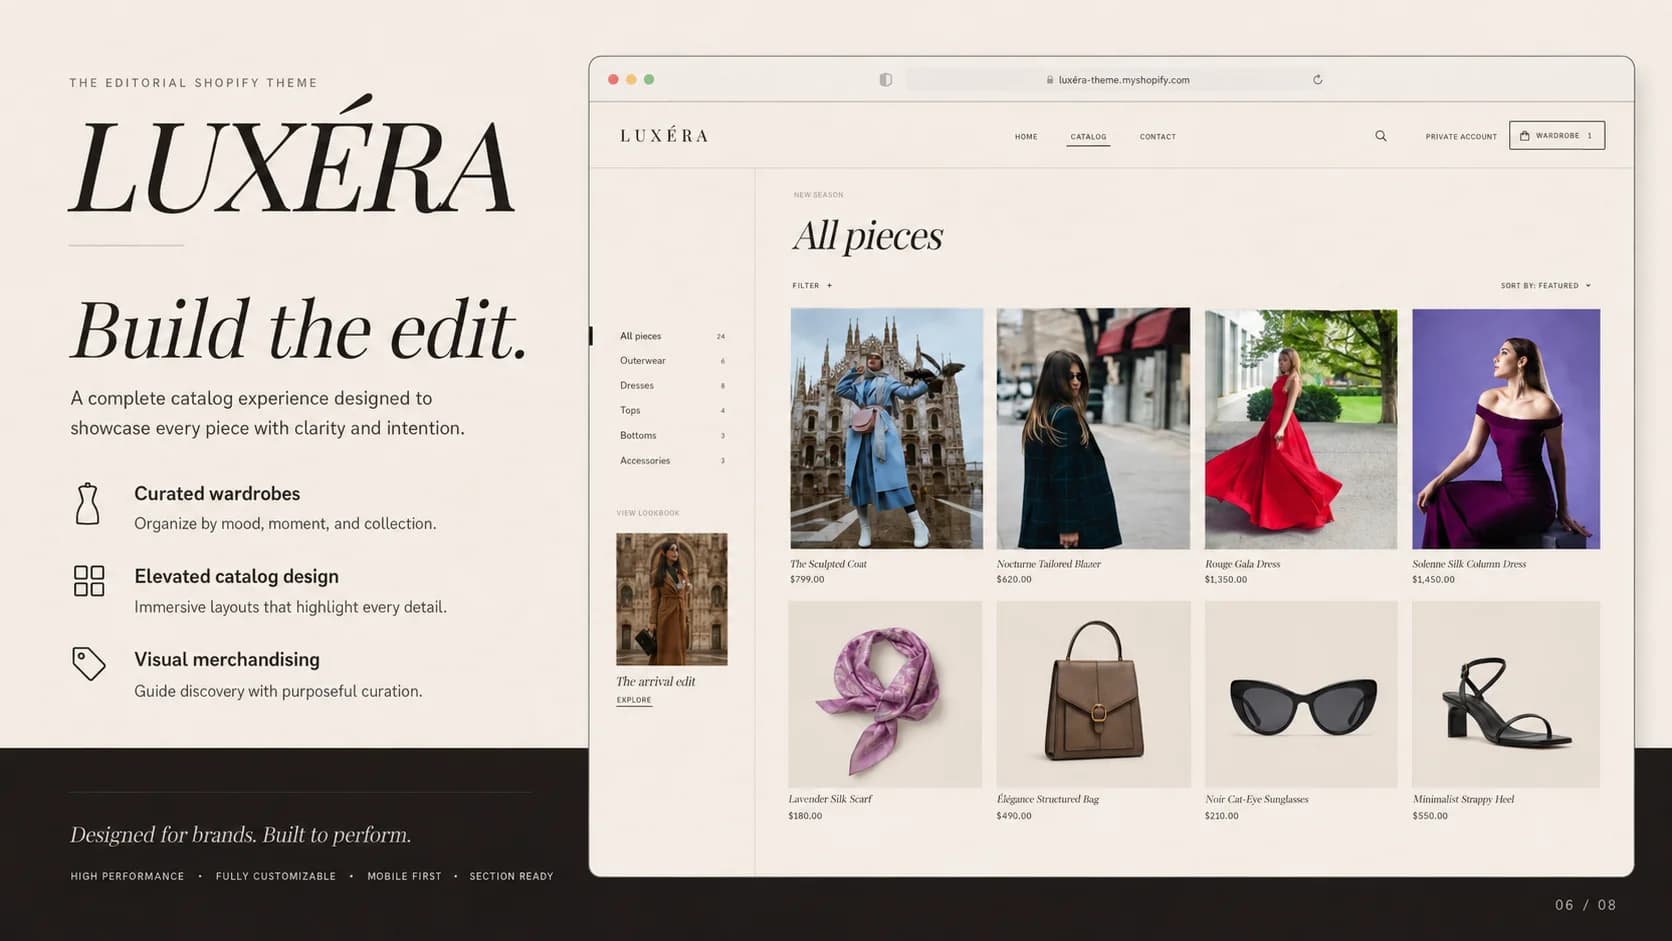This screenshot has width=1672, height=941.
Task: Click the All pieces heading
Action: (x=868, y=236)
